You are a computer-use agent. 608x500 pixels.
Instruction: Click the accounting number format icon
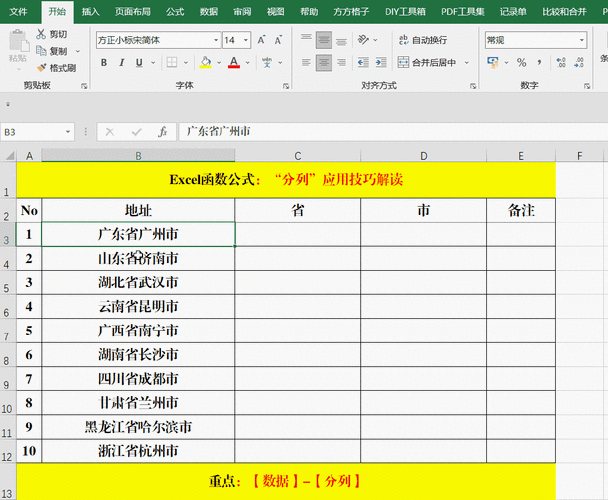[x=493, y=62]
